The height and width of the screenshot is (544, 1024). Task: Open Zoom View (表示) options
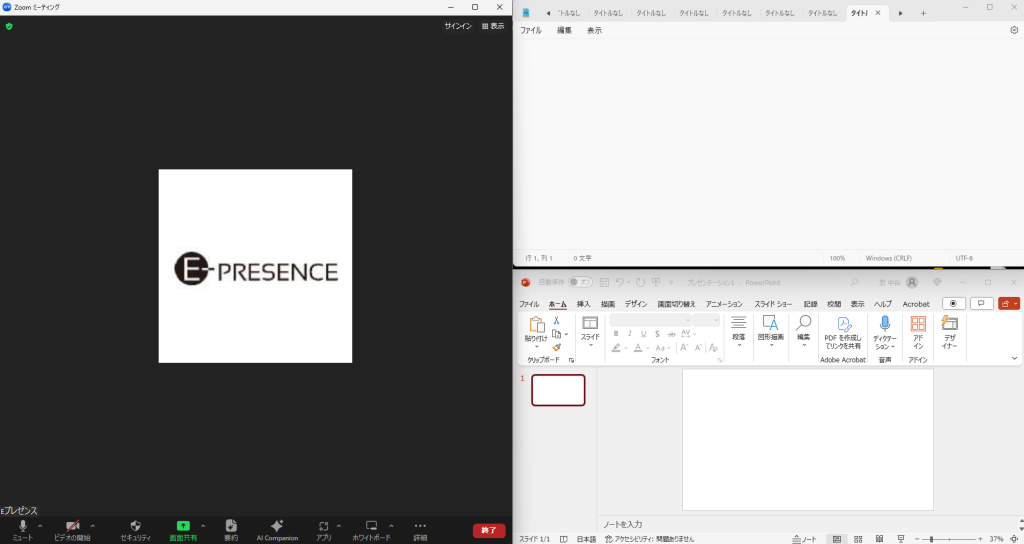coord(493,26)
